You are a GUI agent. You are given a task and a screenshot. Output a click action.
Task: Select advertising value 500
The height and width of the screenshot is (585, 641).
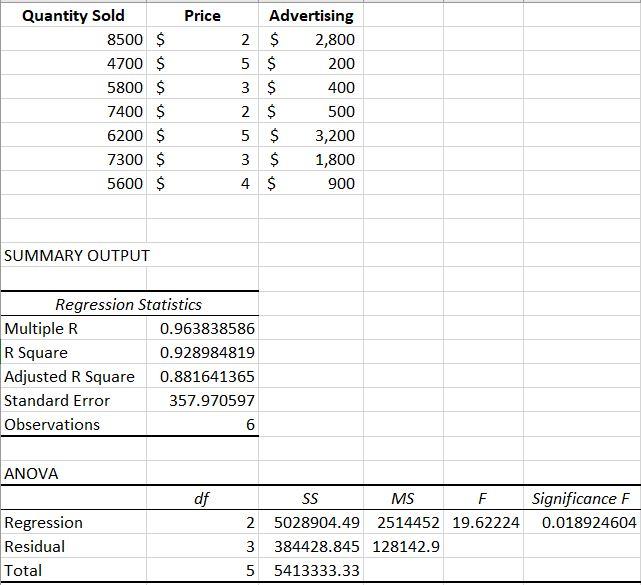(x=311, y=111)
